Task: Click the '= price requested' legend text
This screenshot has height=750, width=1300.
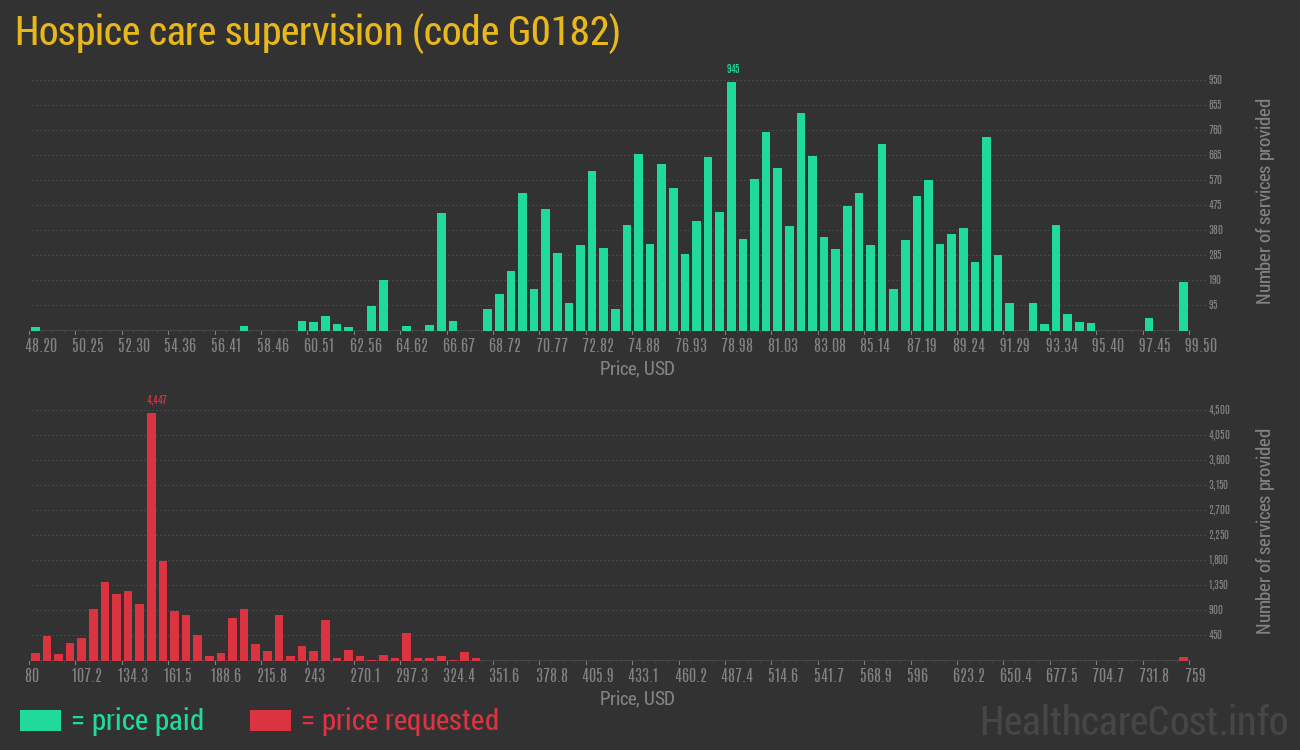Action: (x=399, y=720)
